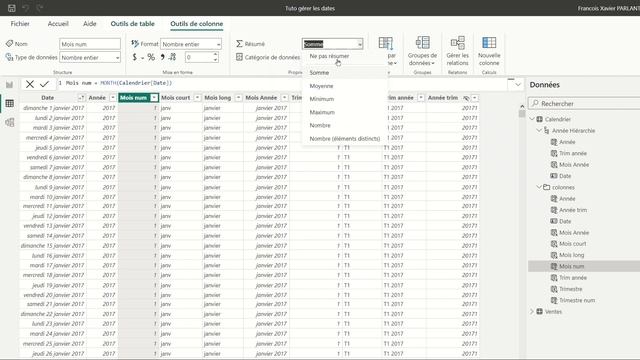The image size is (640, 360).
Task: Open Date column filter dropdown
Action: click(x=81, y=98)
